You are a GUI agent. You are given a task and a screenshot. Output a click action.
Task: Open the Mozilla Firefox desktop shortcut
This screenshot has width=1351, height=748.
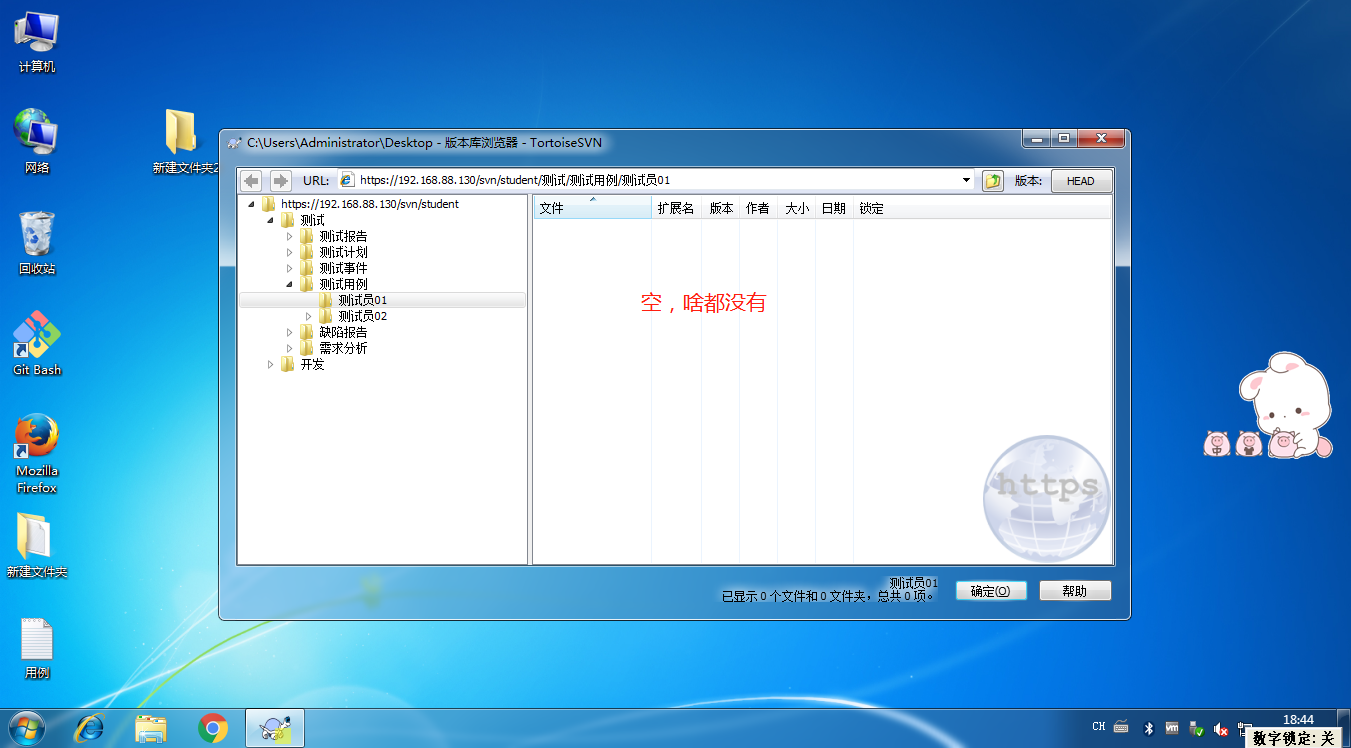37,453
